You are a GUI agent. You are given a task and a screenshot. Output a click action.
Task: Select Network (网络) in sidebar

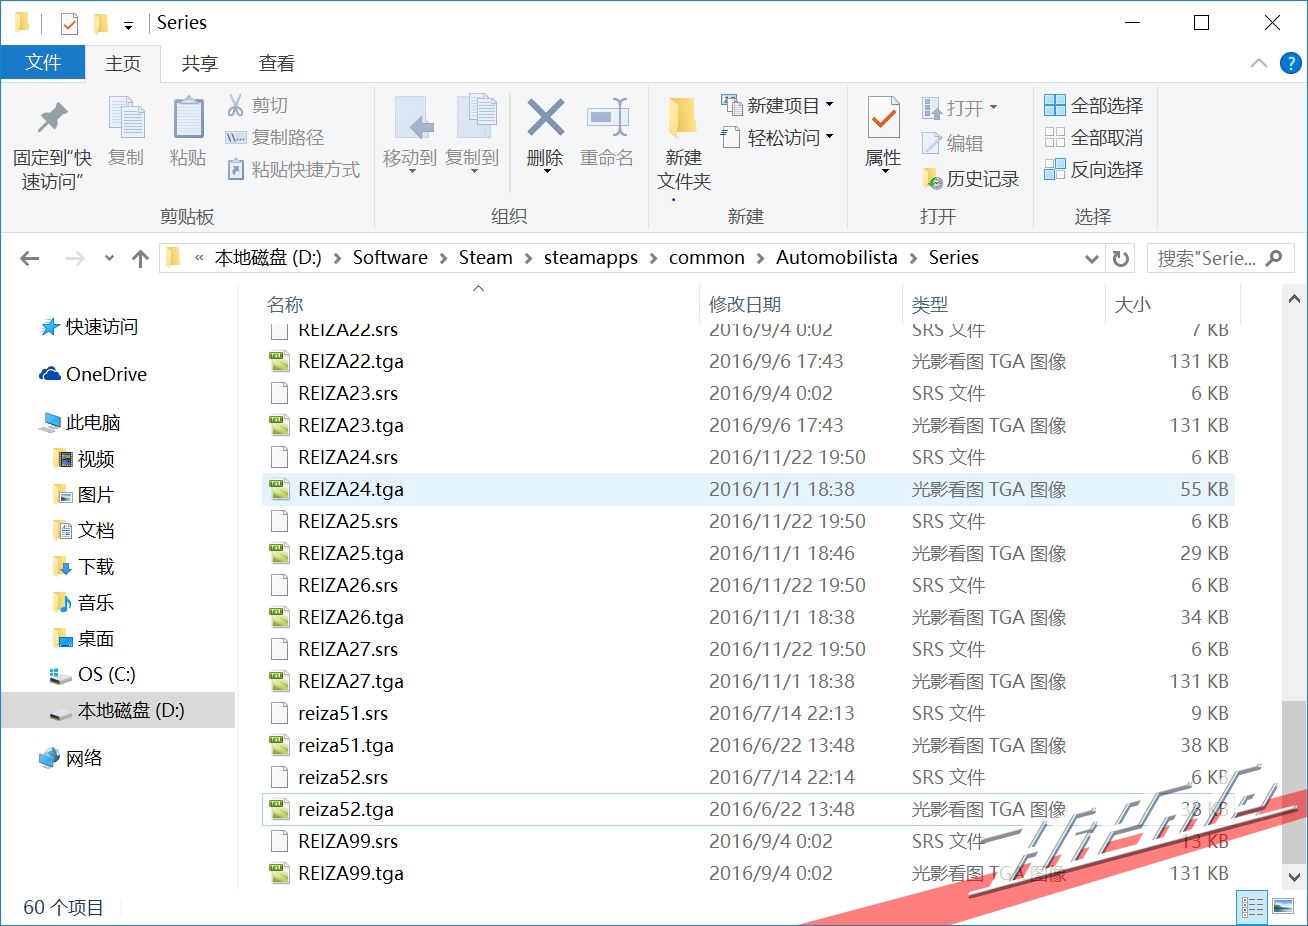[71, 758]
